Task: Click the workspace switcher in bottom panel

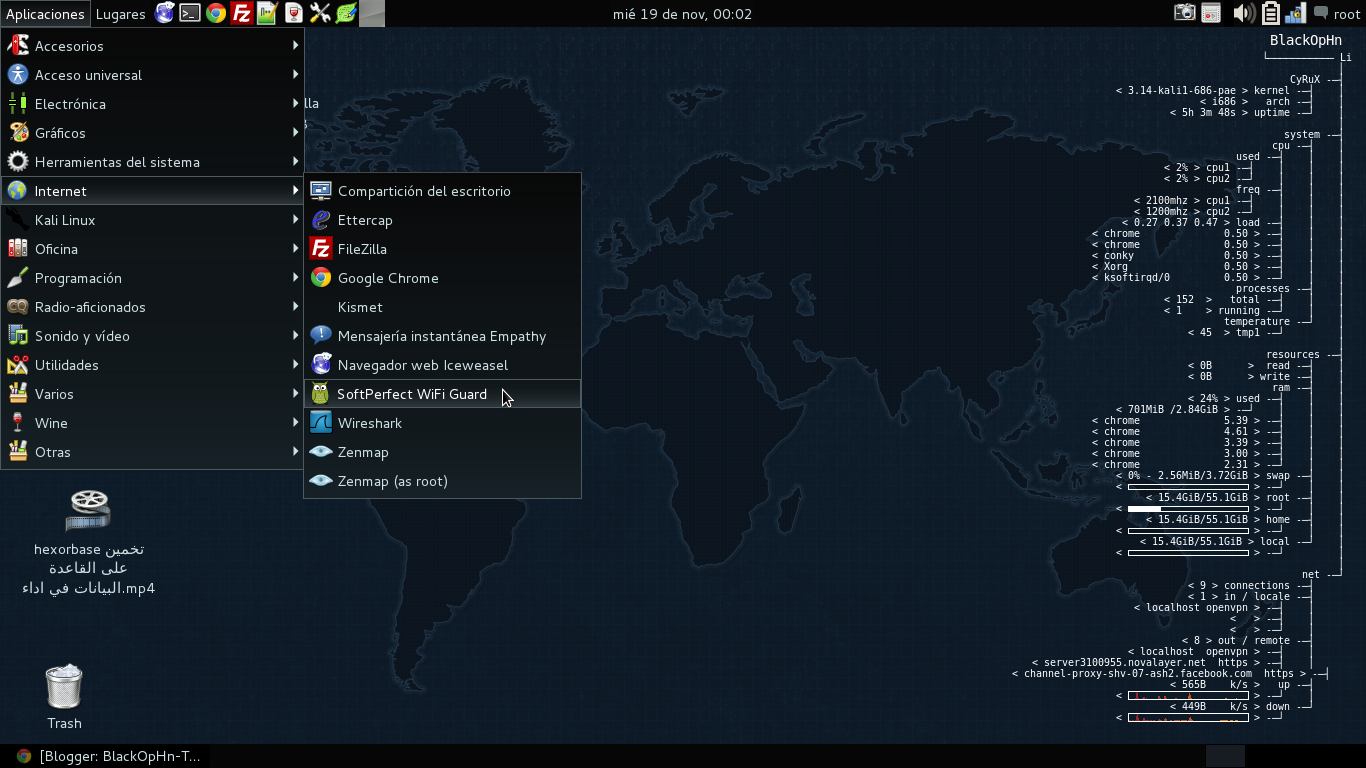Action: click(1225, 756)
